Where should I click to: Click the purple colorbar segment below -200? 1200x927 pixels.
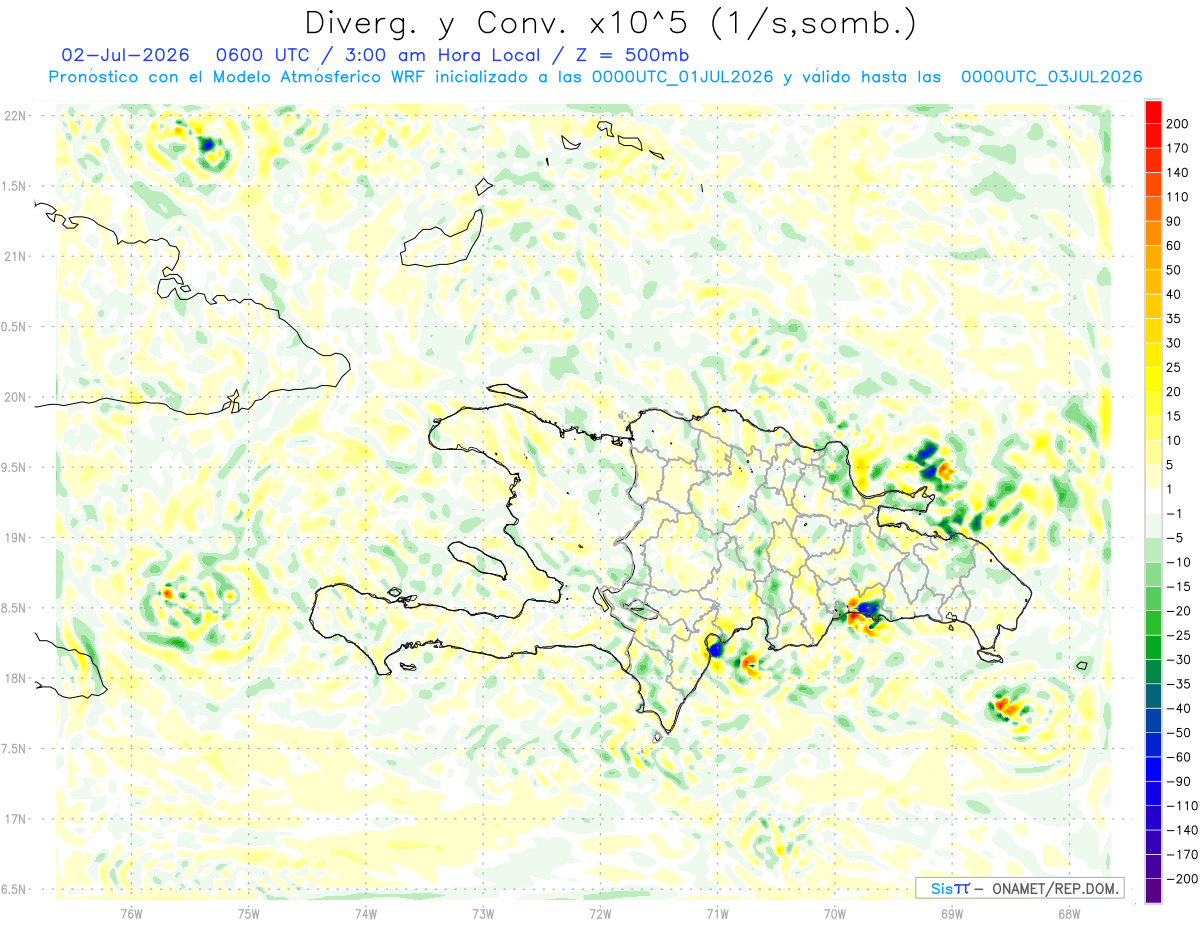(x=1153, y=891)
